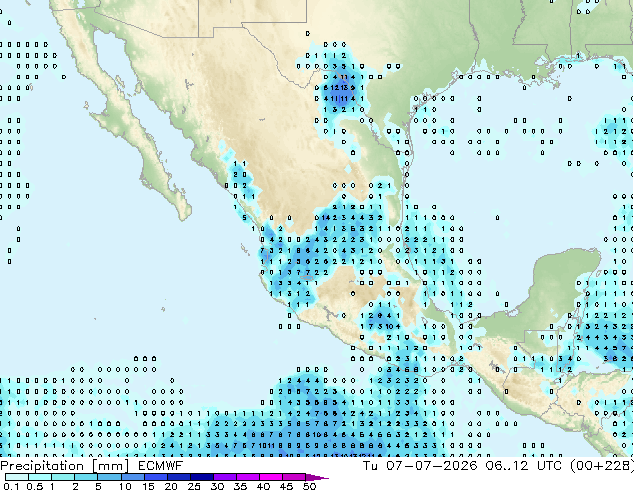Select the 30–35 mm purple legend swatch

pyautogui.click(x=225, y=477)
